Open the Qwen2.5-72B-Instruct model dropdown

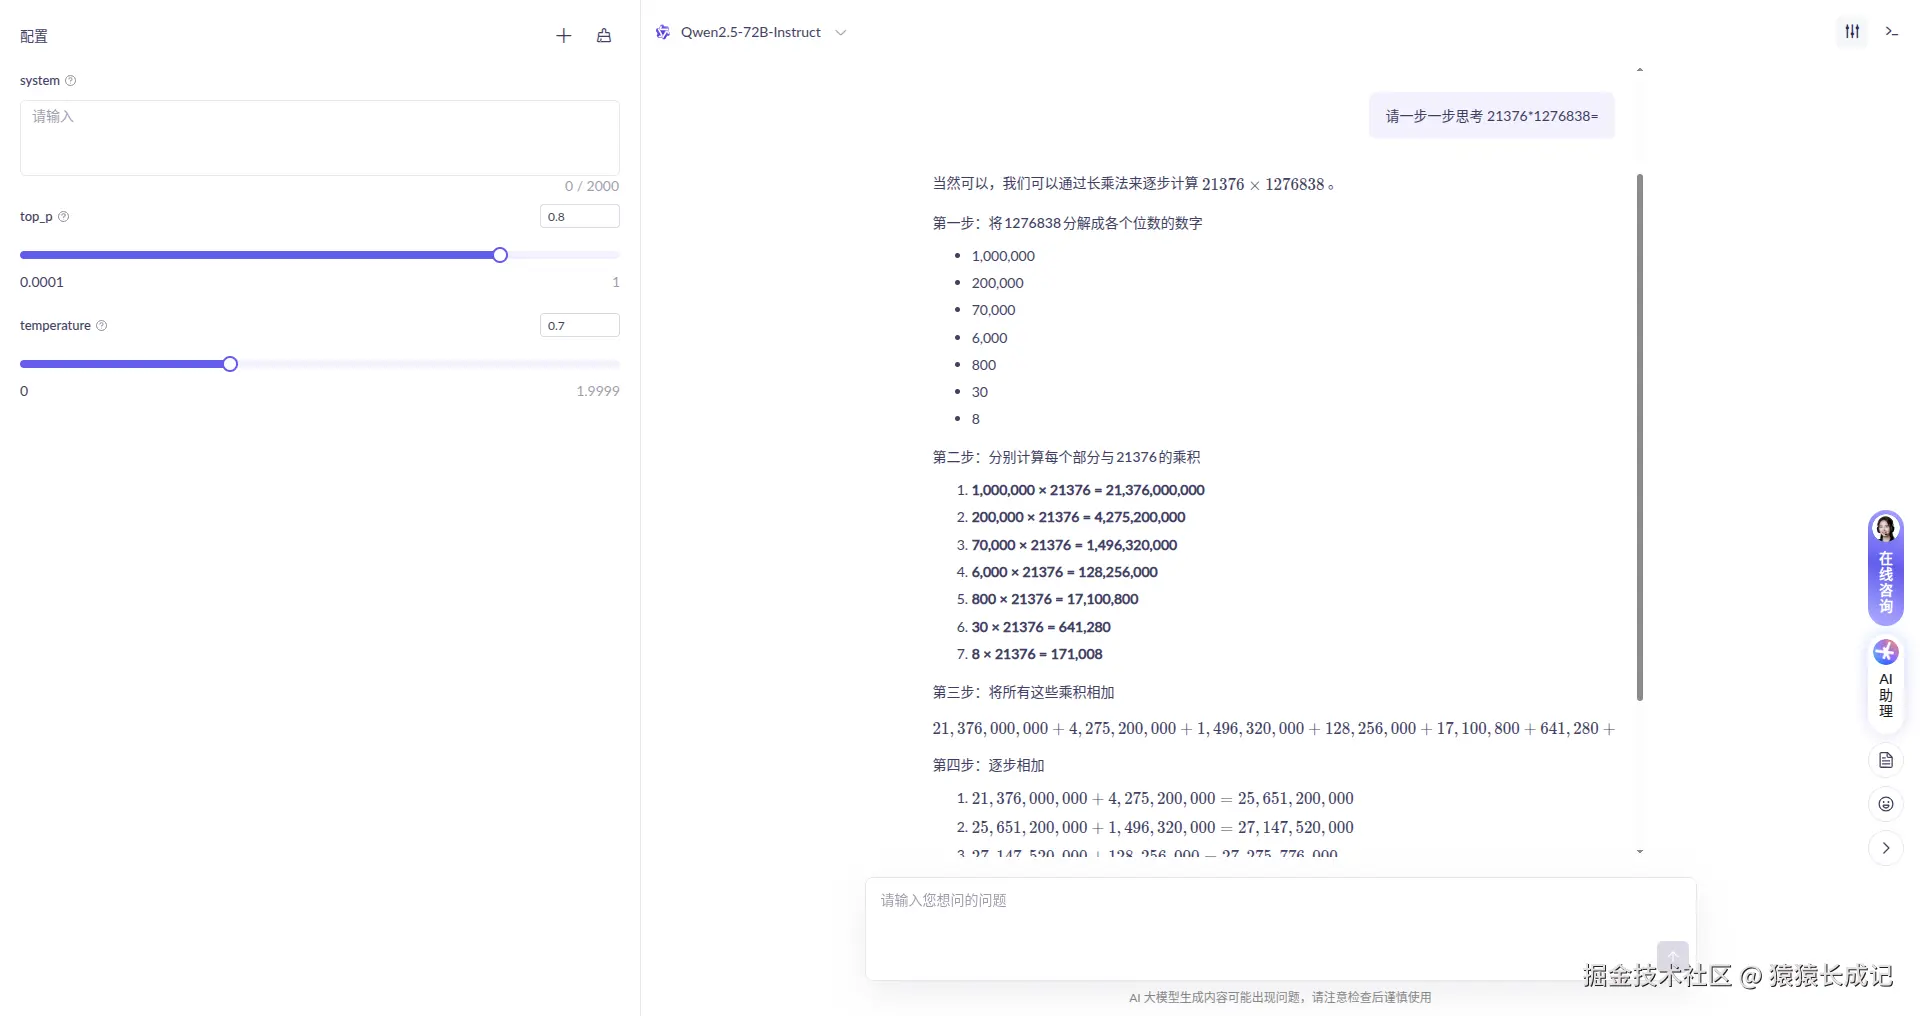(841, 32)
